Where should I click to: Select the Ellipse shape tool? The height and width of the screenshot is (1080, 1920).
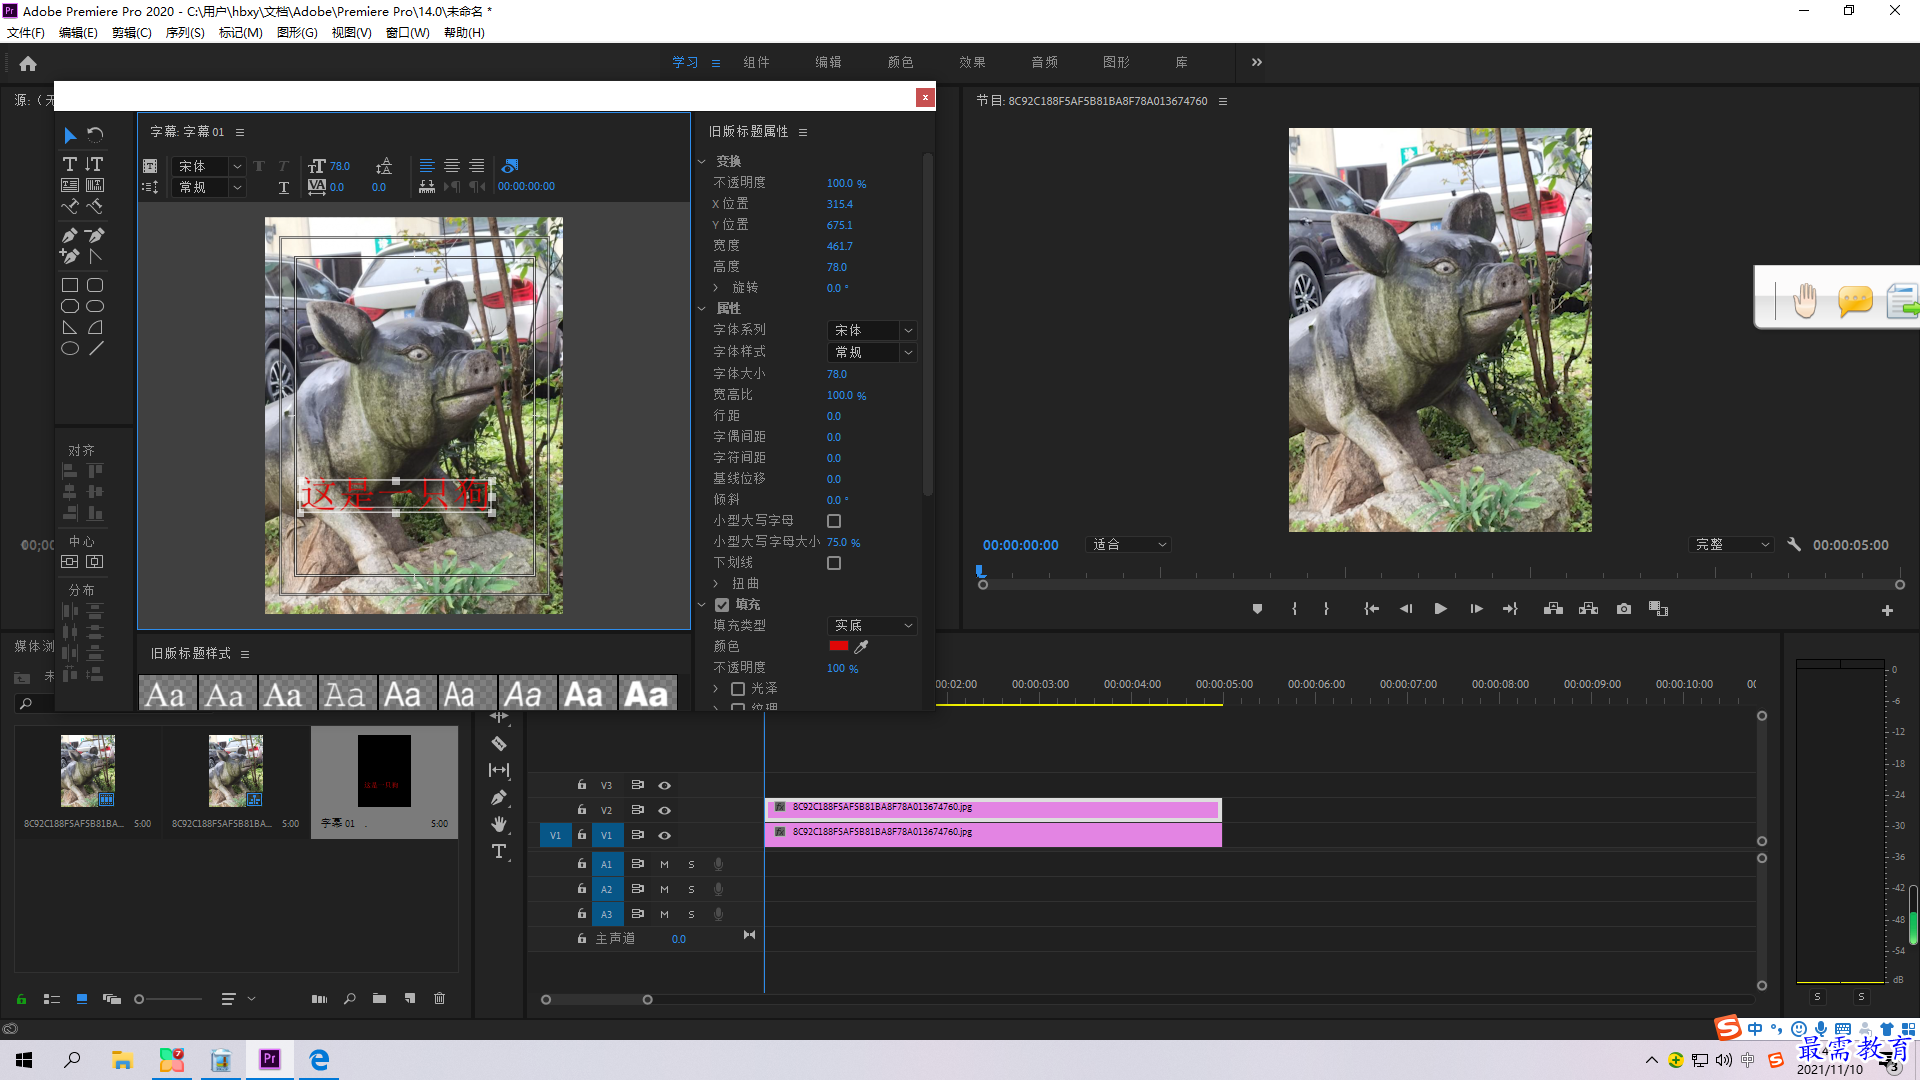70,349
